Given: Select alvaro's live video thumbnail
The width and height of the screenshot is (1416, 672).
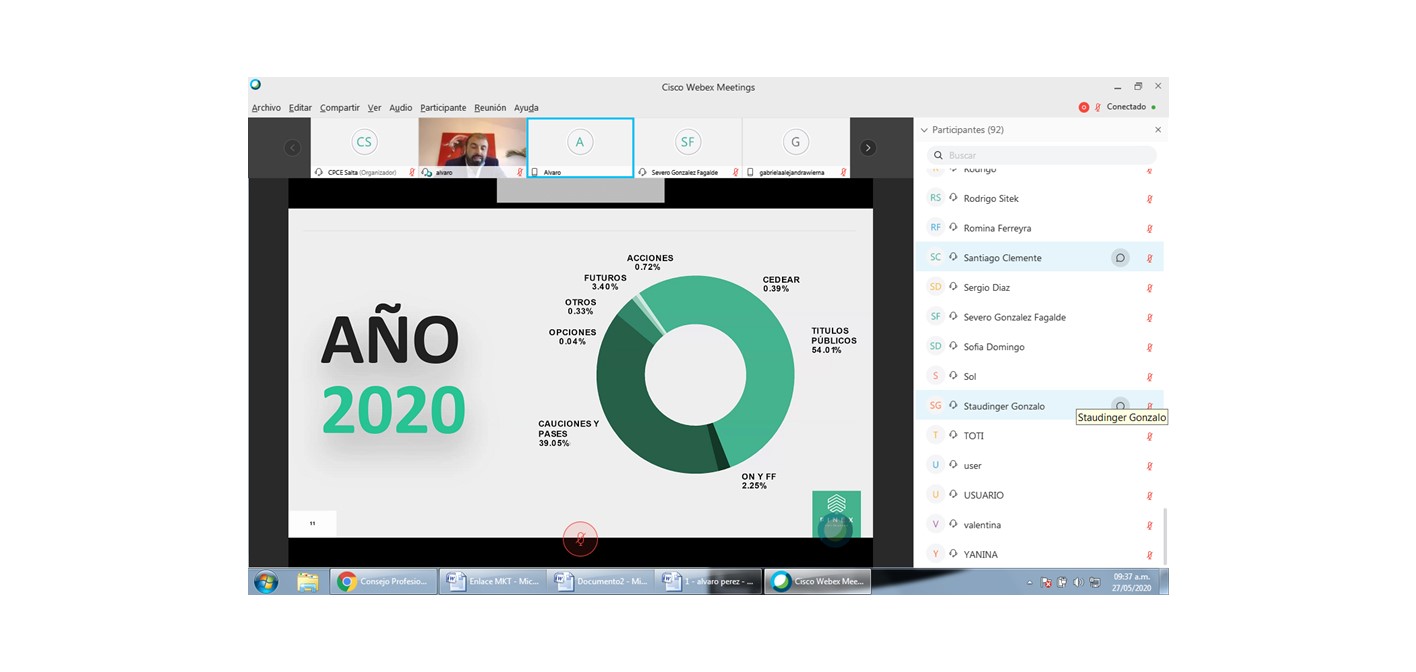Looking at the screenshot, I should coord(472,148).
